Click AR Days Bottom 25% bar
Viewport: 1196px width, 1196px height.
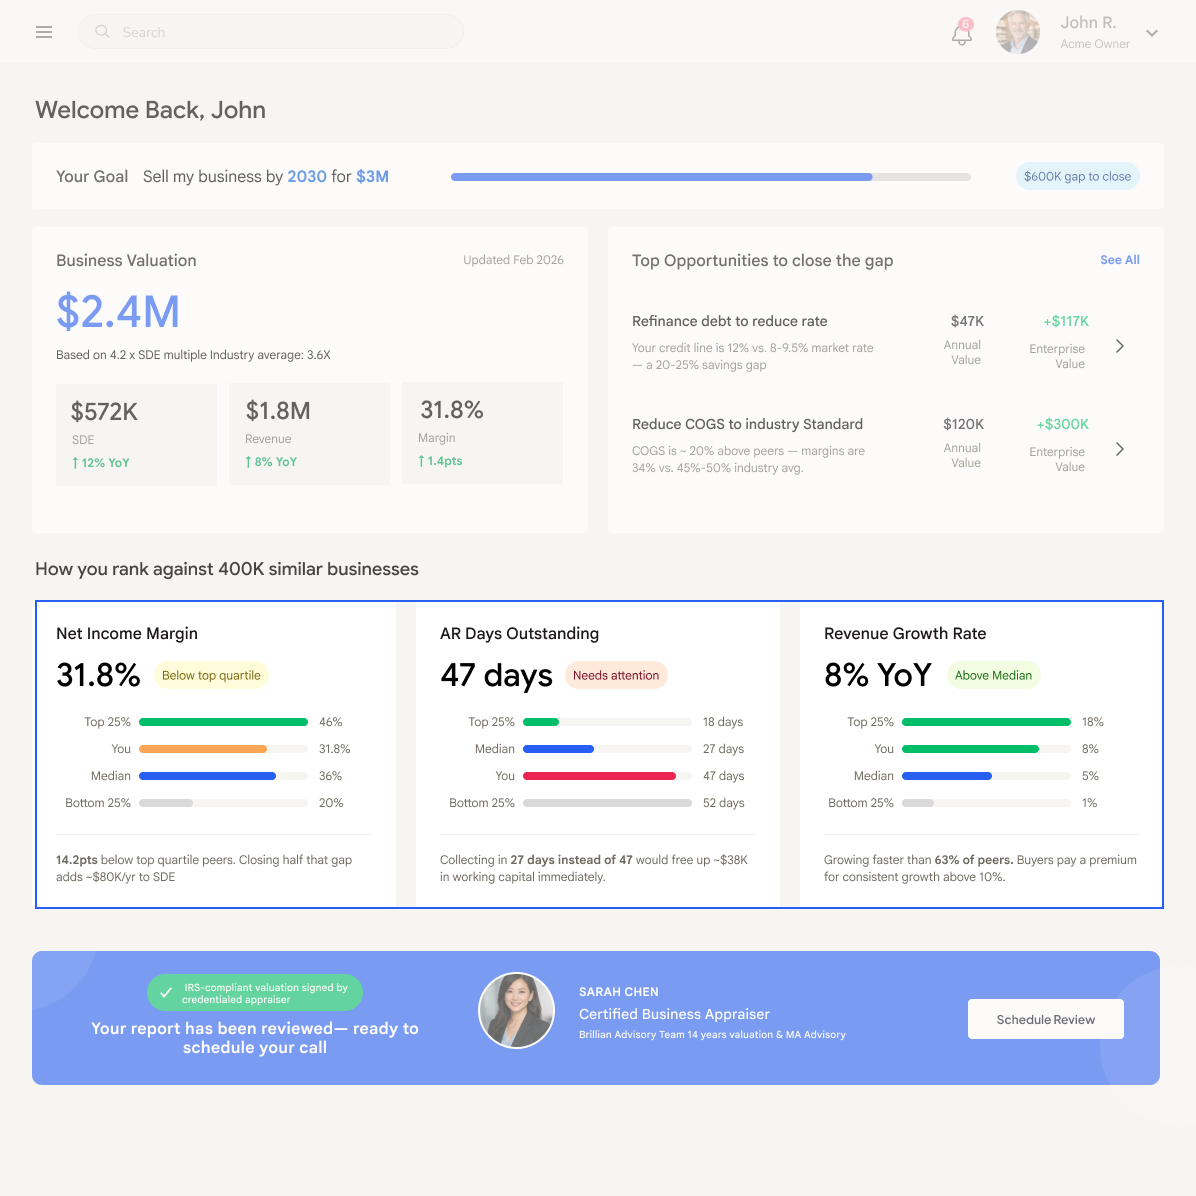[607, 803]
